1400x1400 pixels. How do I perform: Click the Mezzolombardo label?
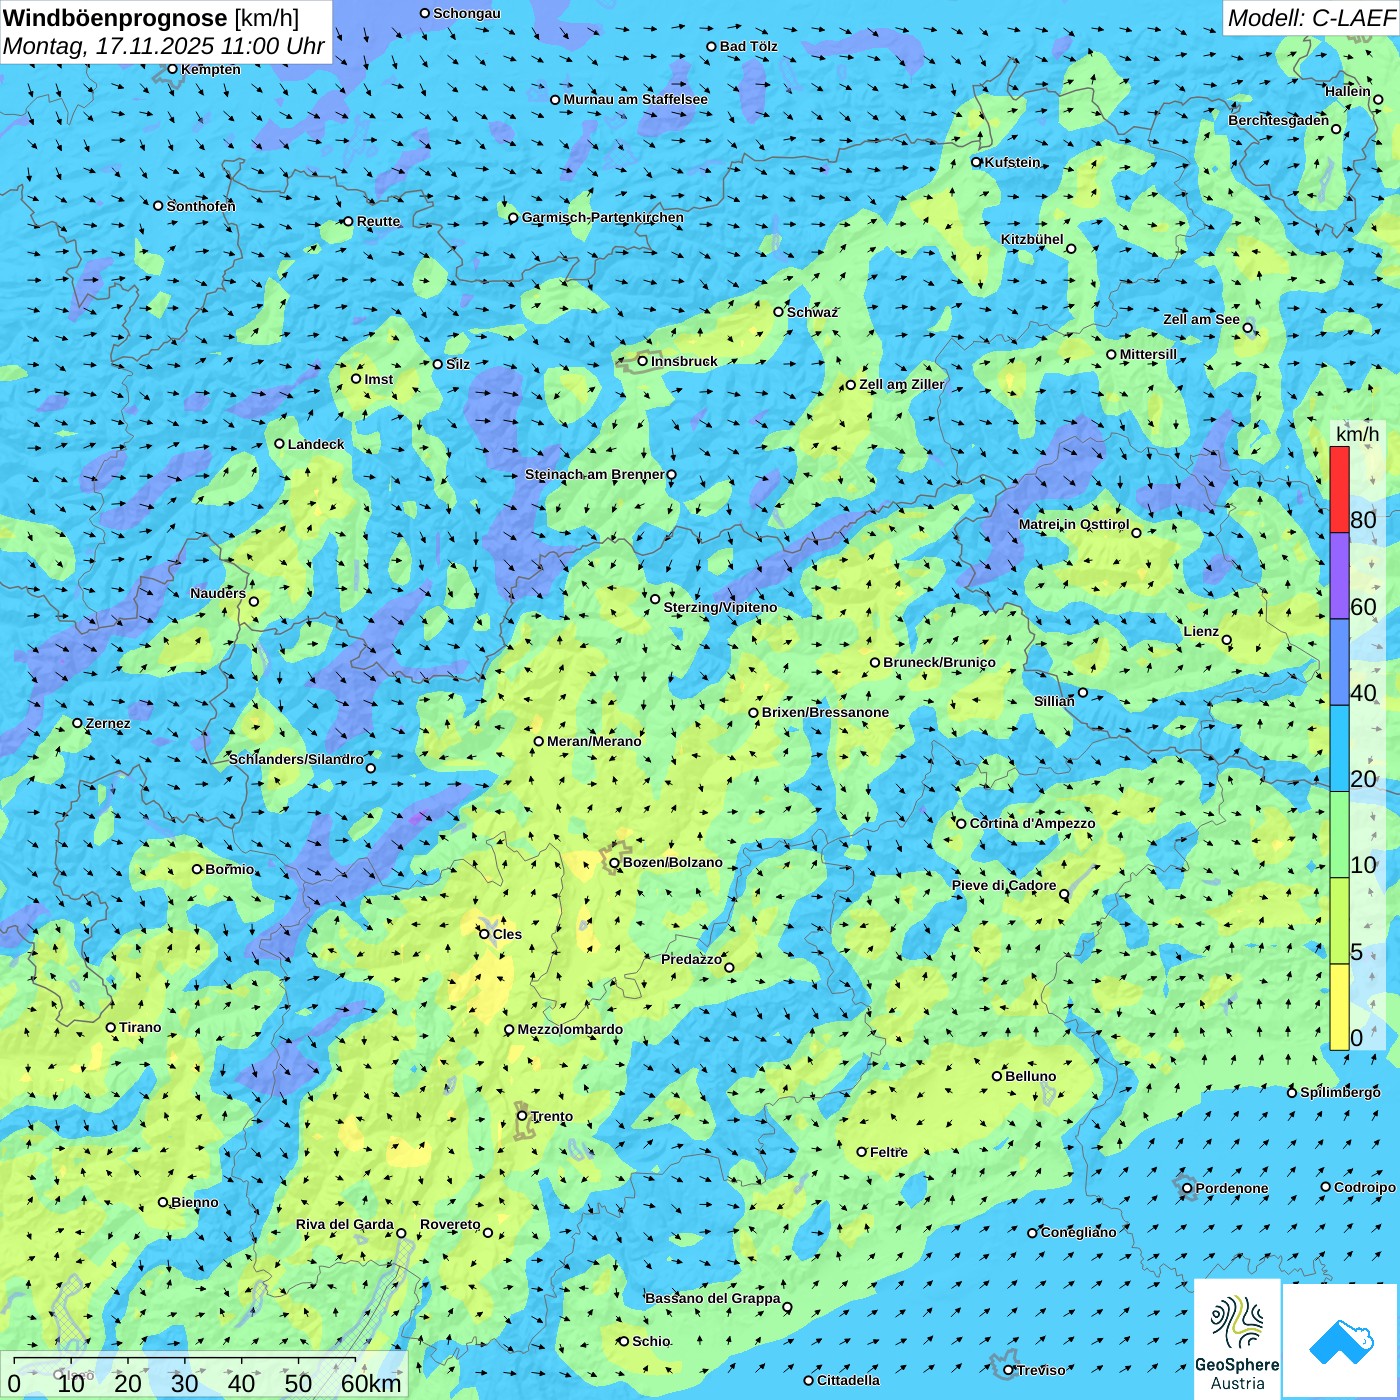570,1029
